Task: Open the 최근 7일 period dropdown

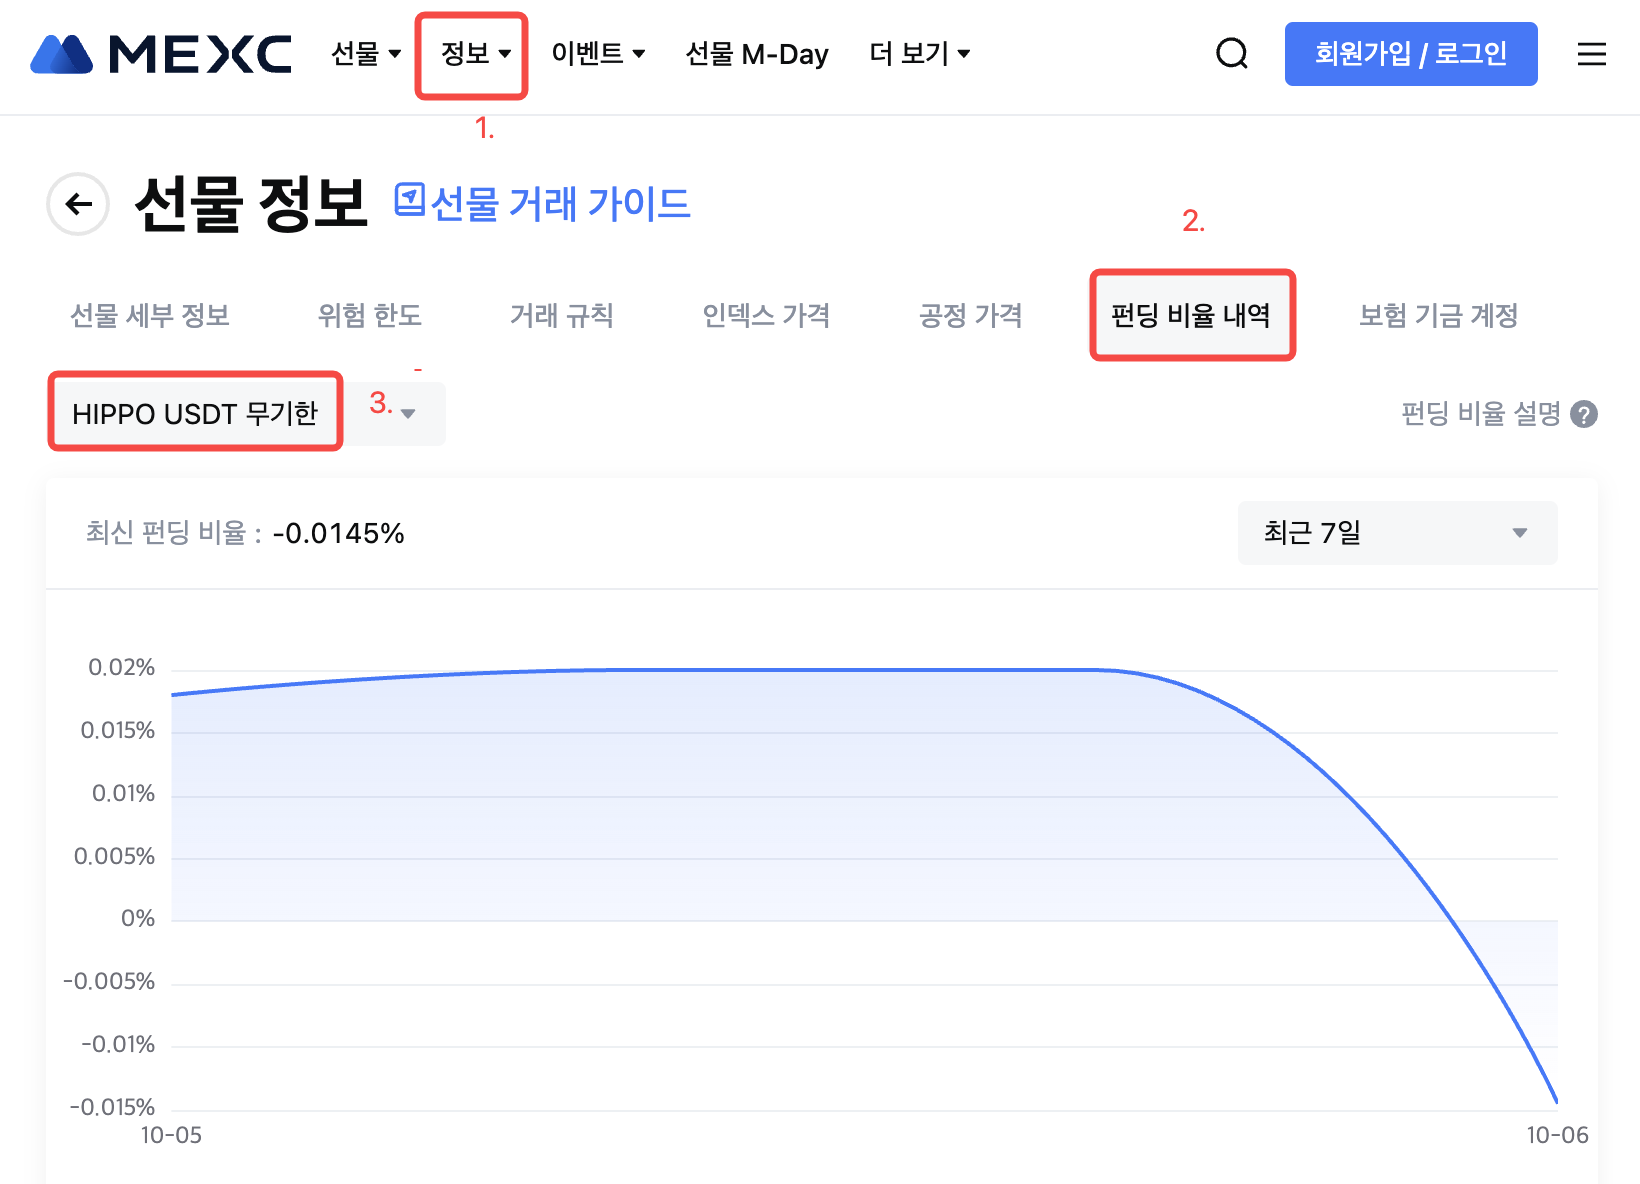Action: [1397, 533]
